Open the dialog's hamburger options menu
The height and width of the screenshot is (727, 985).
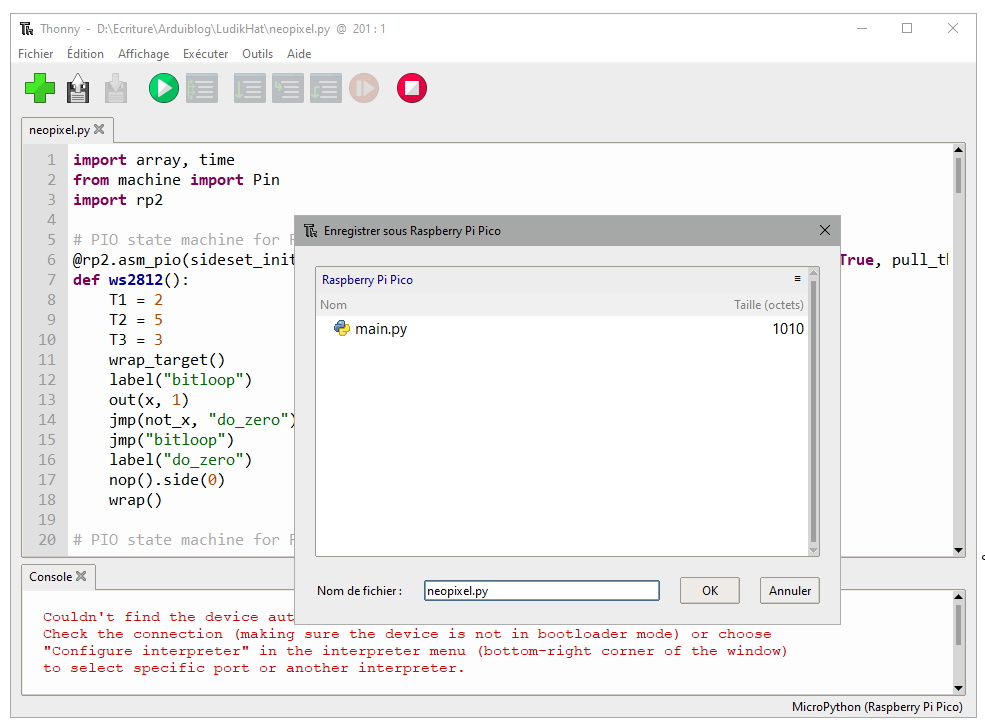[x=797, y=279]
